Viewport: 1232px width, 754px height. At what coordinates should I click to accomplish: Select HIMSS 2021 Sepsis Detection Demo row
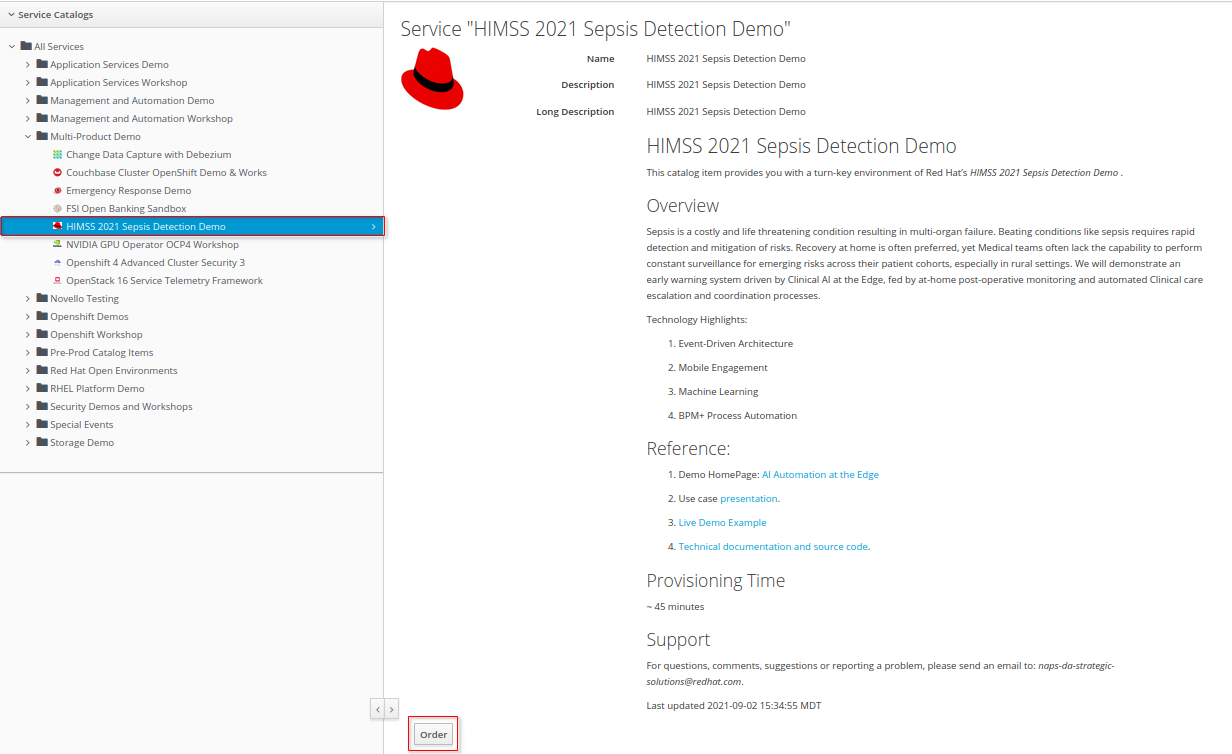(x=192, y=227)
